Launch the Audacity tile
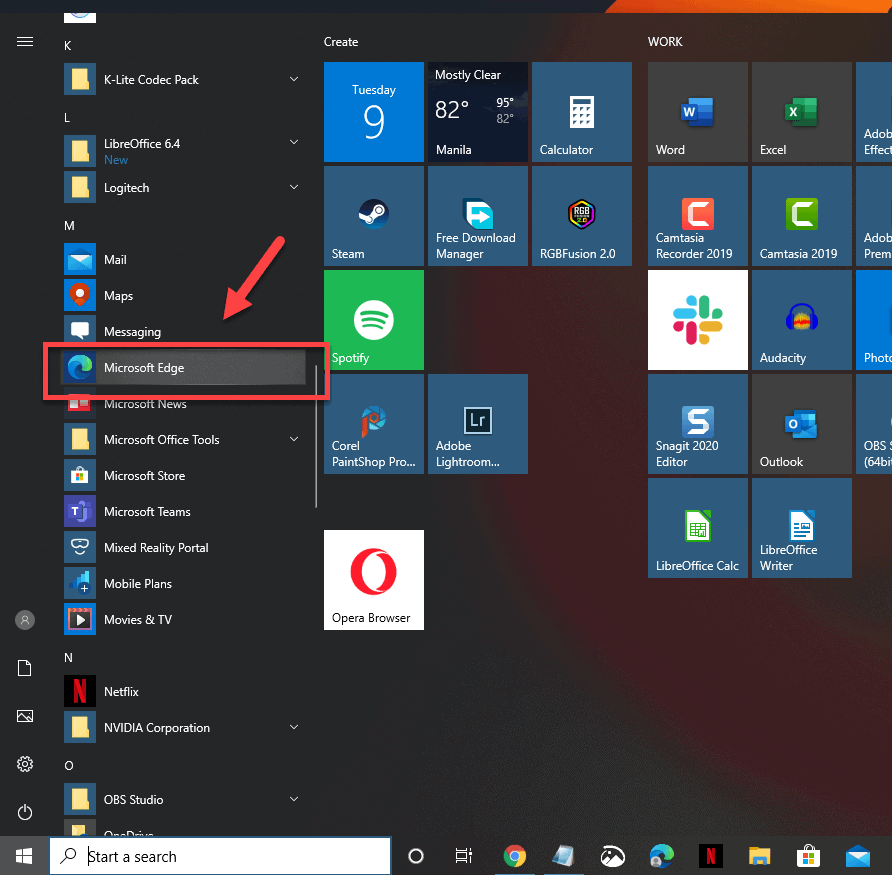Viewport: 892px width, 875px height. point(802,320)
